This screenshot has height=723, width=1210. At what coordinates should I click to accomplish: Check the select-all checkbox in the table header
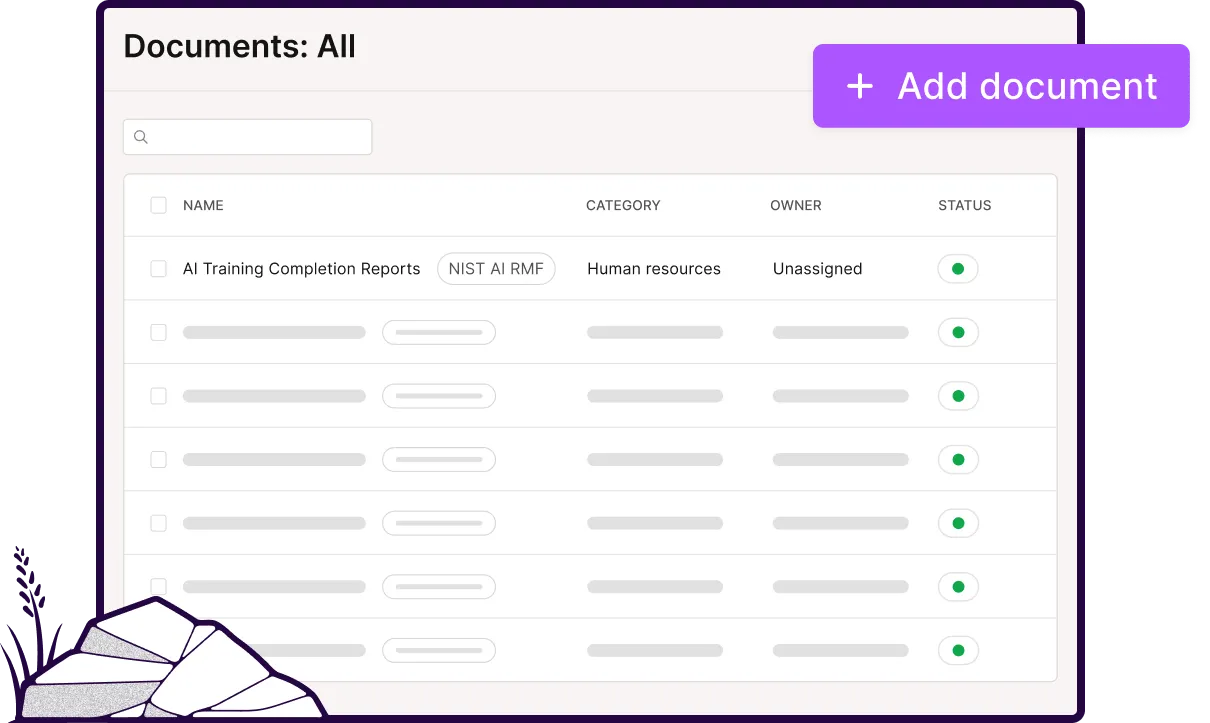click(x=158, y=204)
